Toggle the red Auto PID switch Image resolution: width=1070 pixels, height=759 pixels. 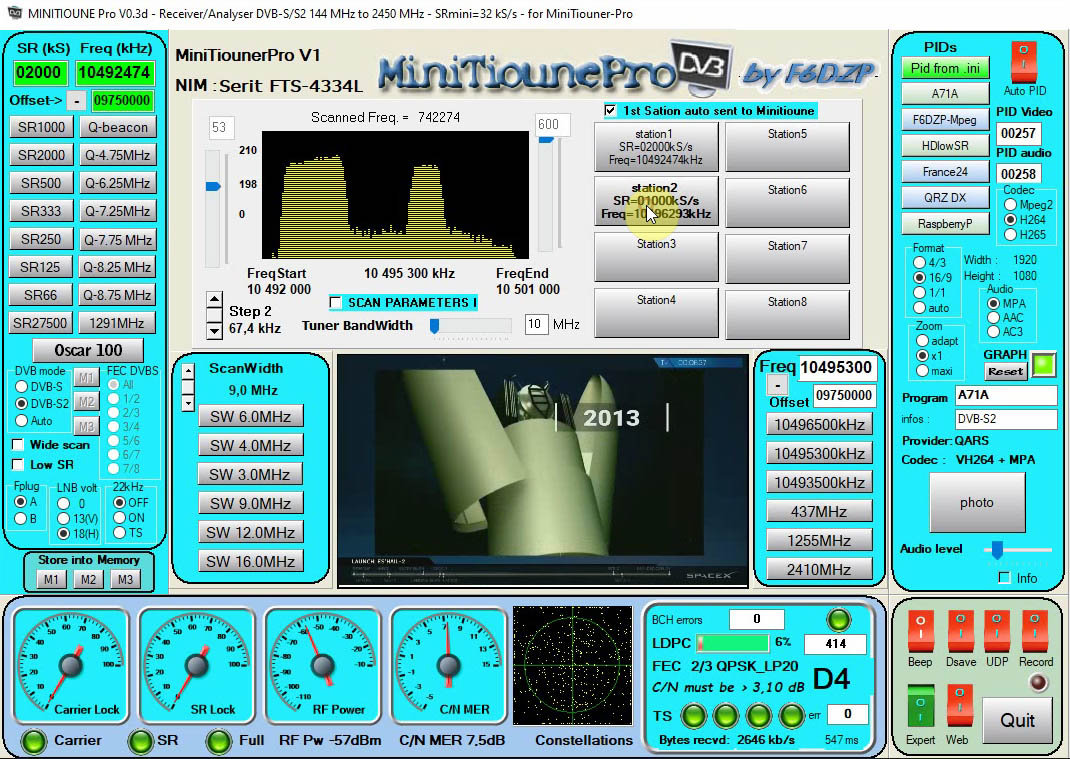pos(1023,62)
